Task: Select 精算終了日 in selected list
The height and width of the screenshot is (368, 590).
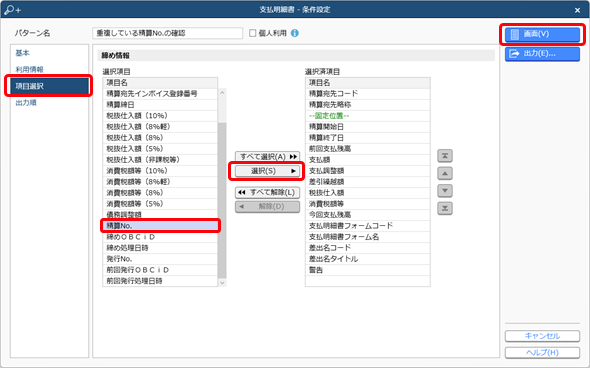Action: pos(368,138)
